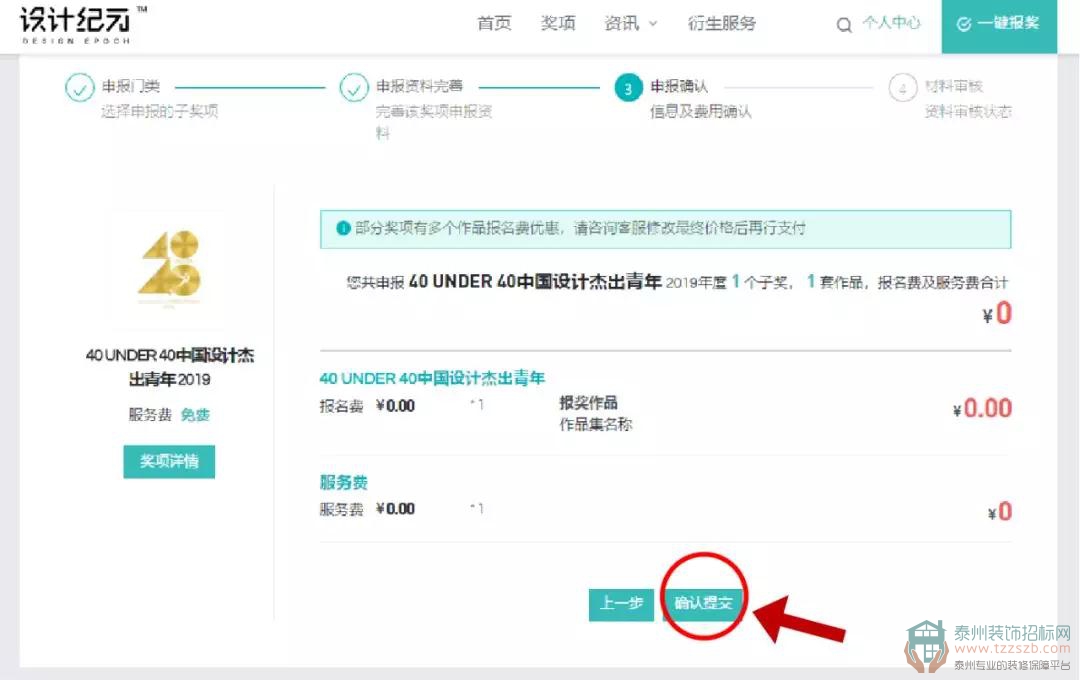This screenshot has height=680, width=1080.
Task: Click the 设计纪元 Design Epoch logo
Action: coord(81,25)
